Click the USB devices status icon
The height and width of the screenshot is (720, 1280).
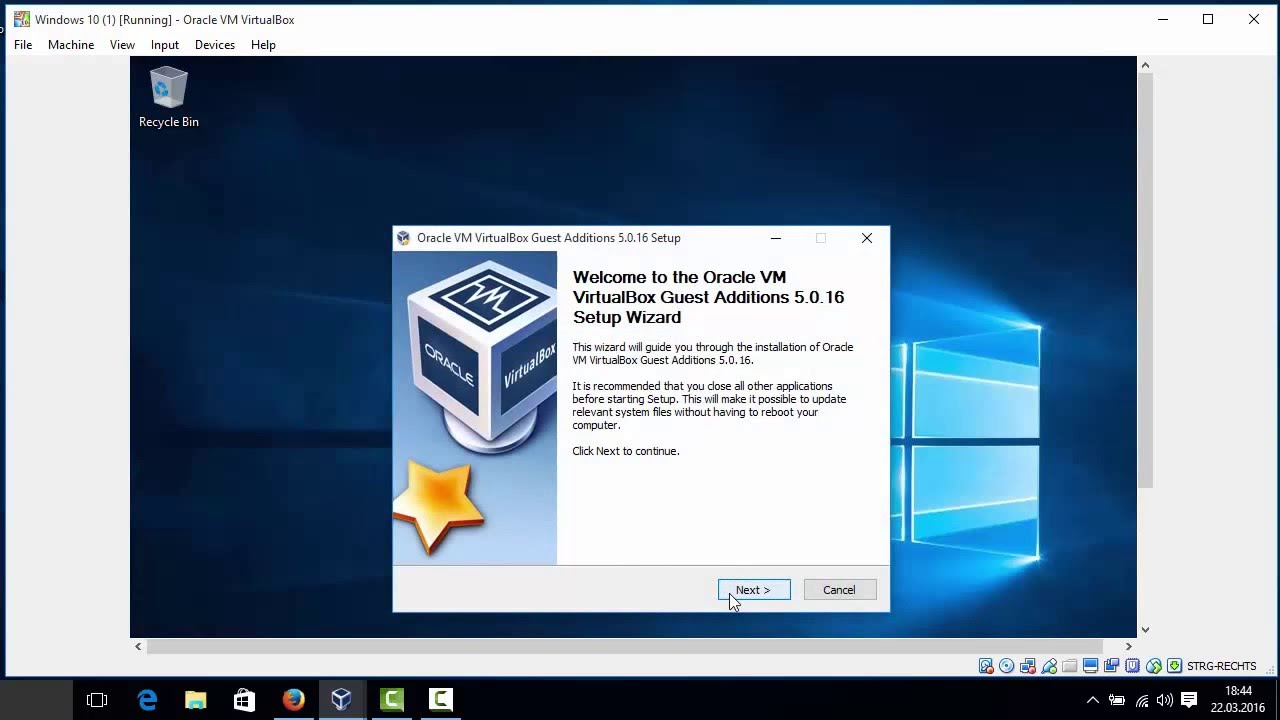[1049, 666]
